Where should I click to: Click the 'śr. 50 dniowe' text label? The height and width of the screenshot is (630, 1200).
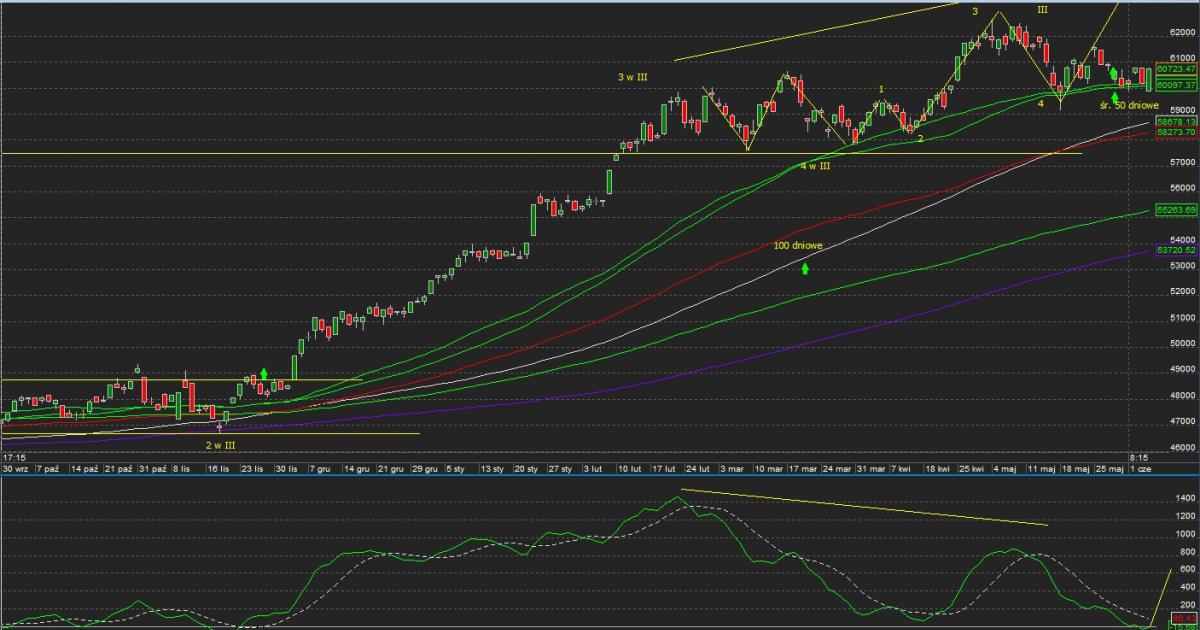coord(1130,105)
